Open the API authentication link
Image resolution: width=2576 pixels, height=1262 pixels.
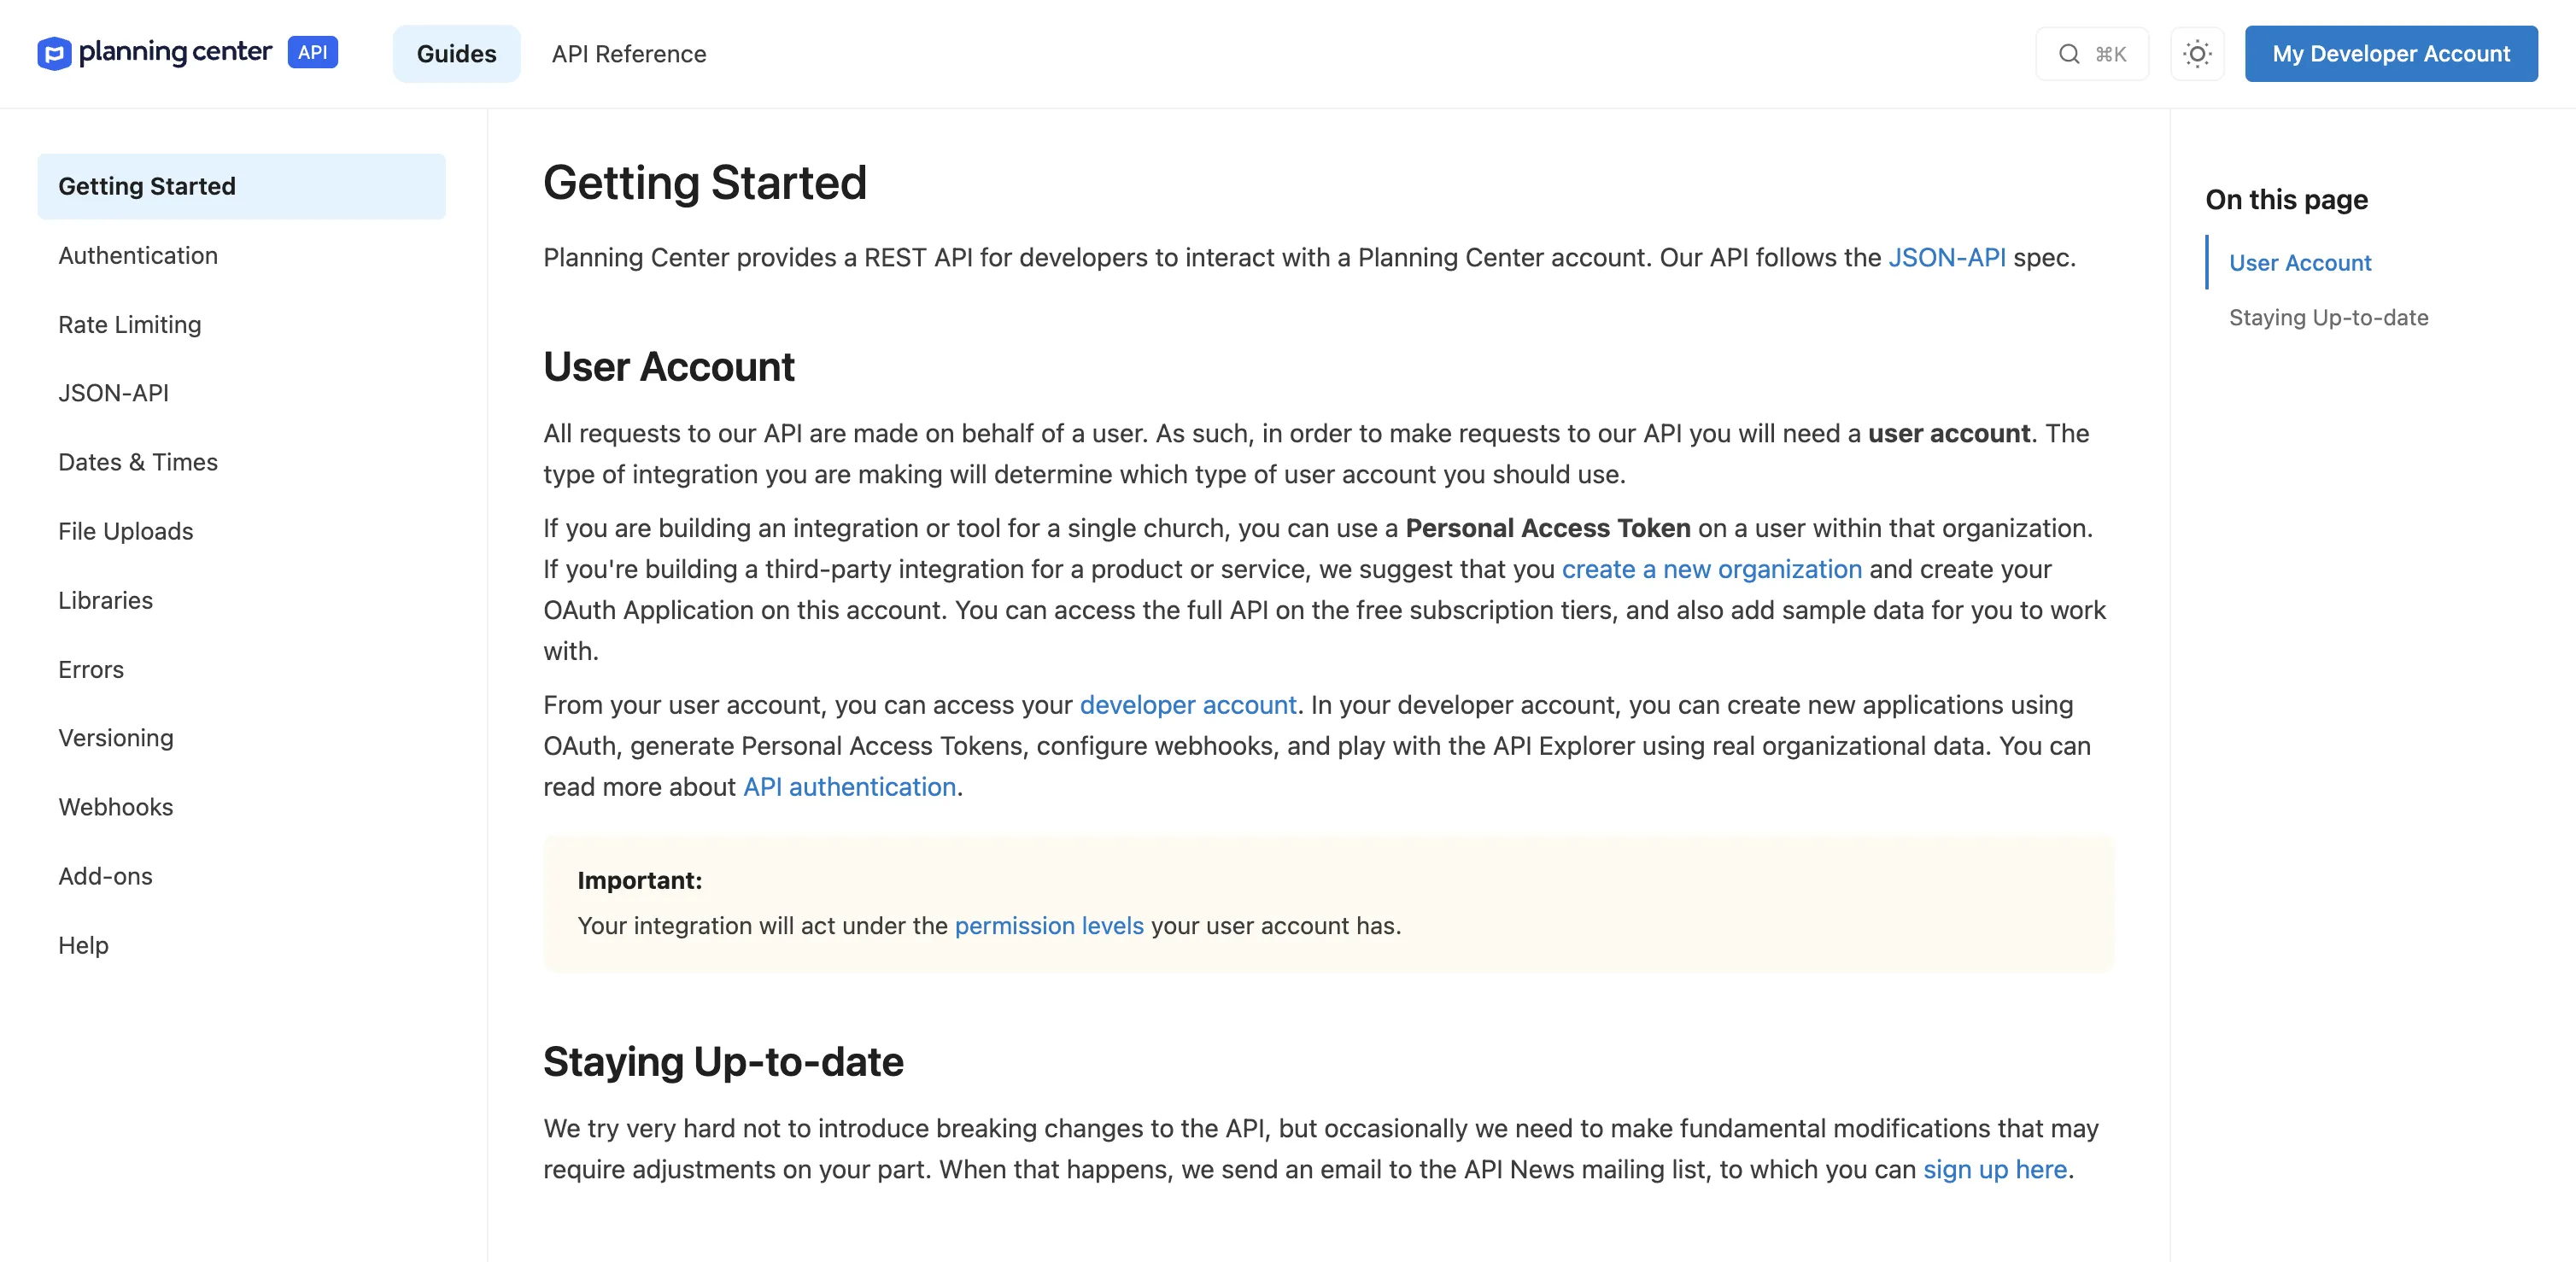pos(849,787)
